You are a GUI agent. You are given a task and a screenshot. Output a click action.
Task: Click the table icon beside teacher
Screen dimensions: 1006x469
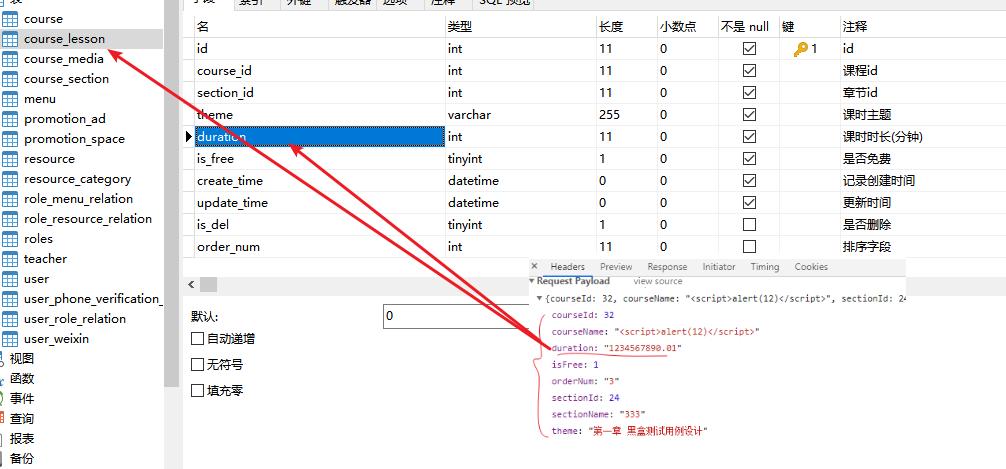tap(10, 259)
